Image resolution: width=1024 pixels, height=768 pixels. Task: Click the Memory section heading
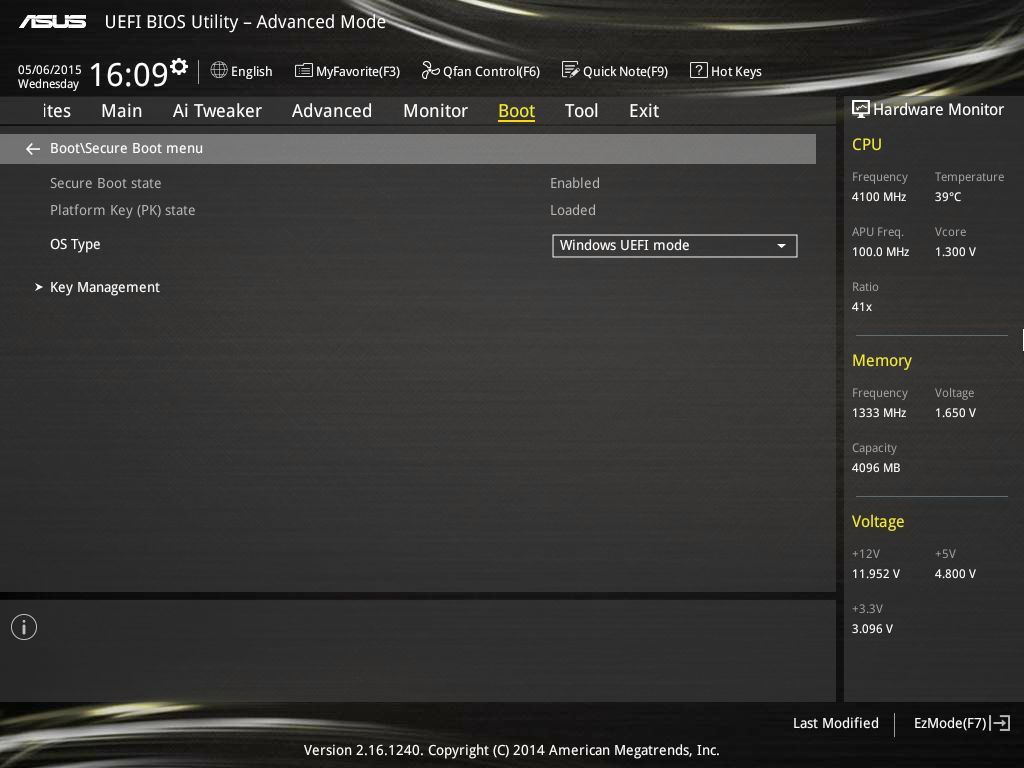pyautogui.click(x=882, y=360)
